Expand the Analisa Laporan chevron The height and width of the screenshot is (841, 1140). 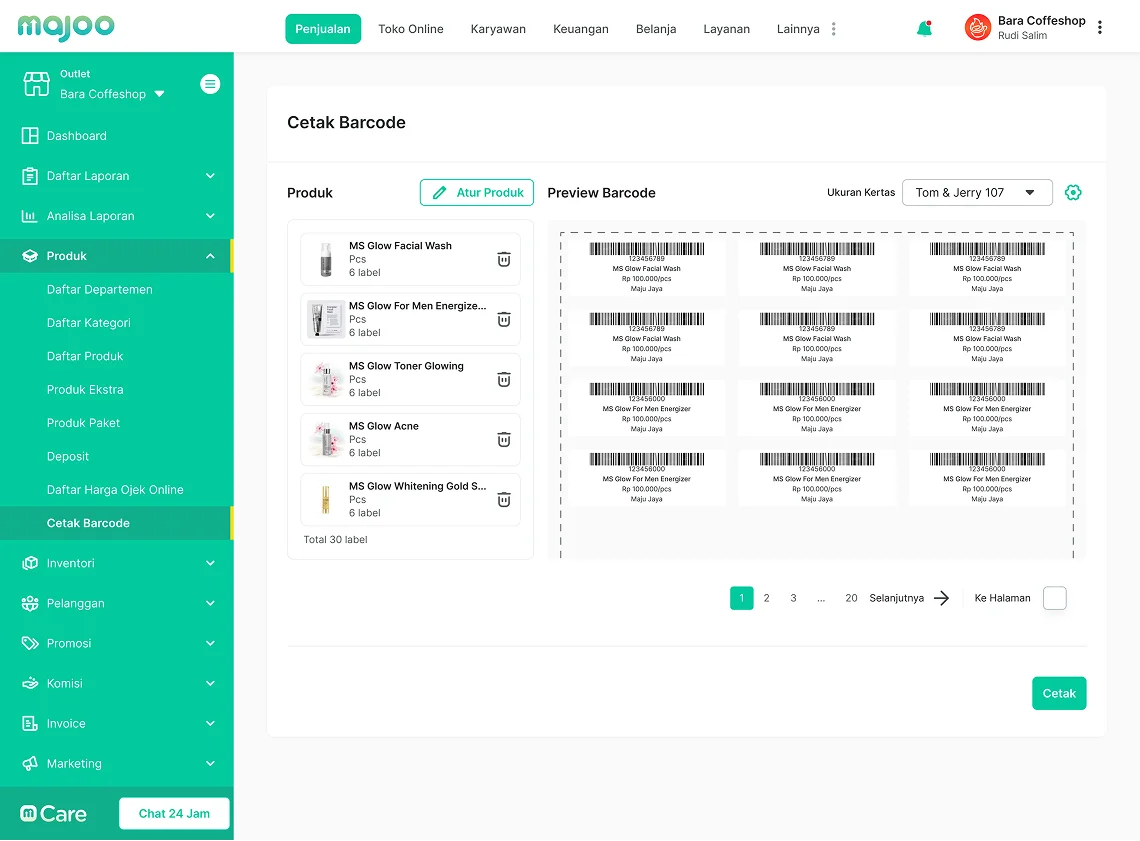pos(210,216)
